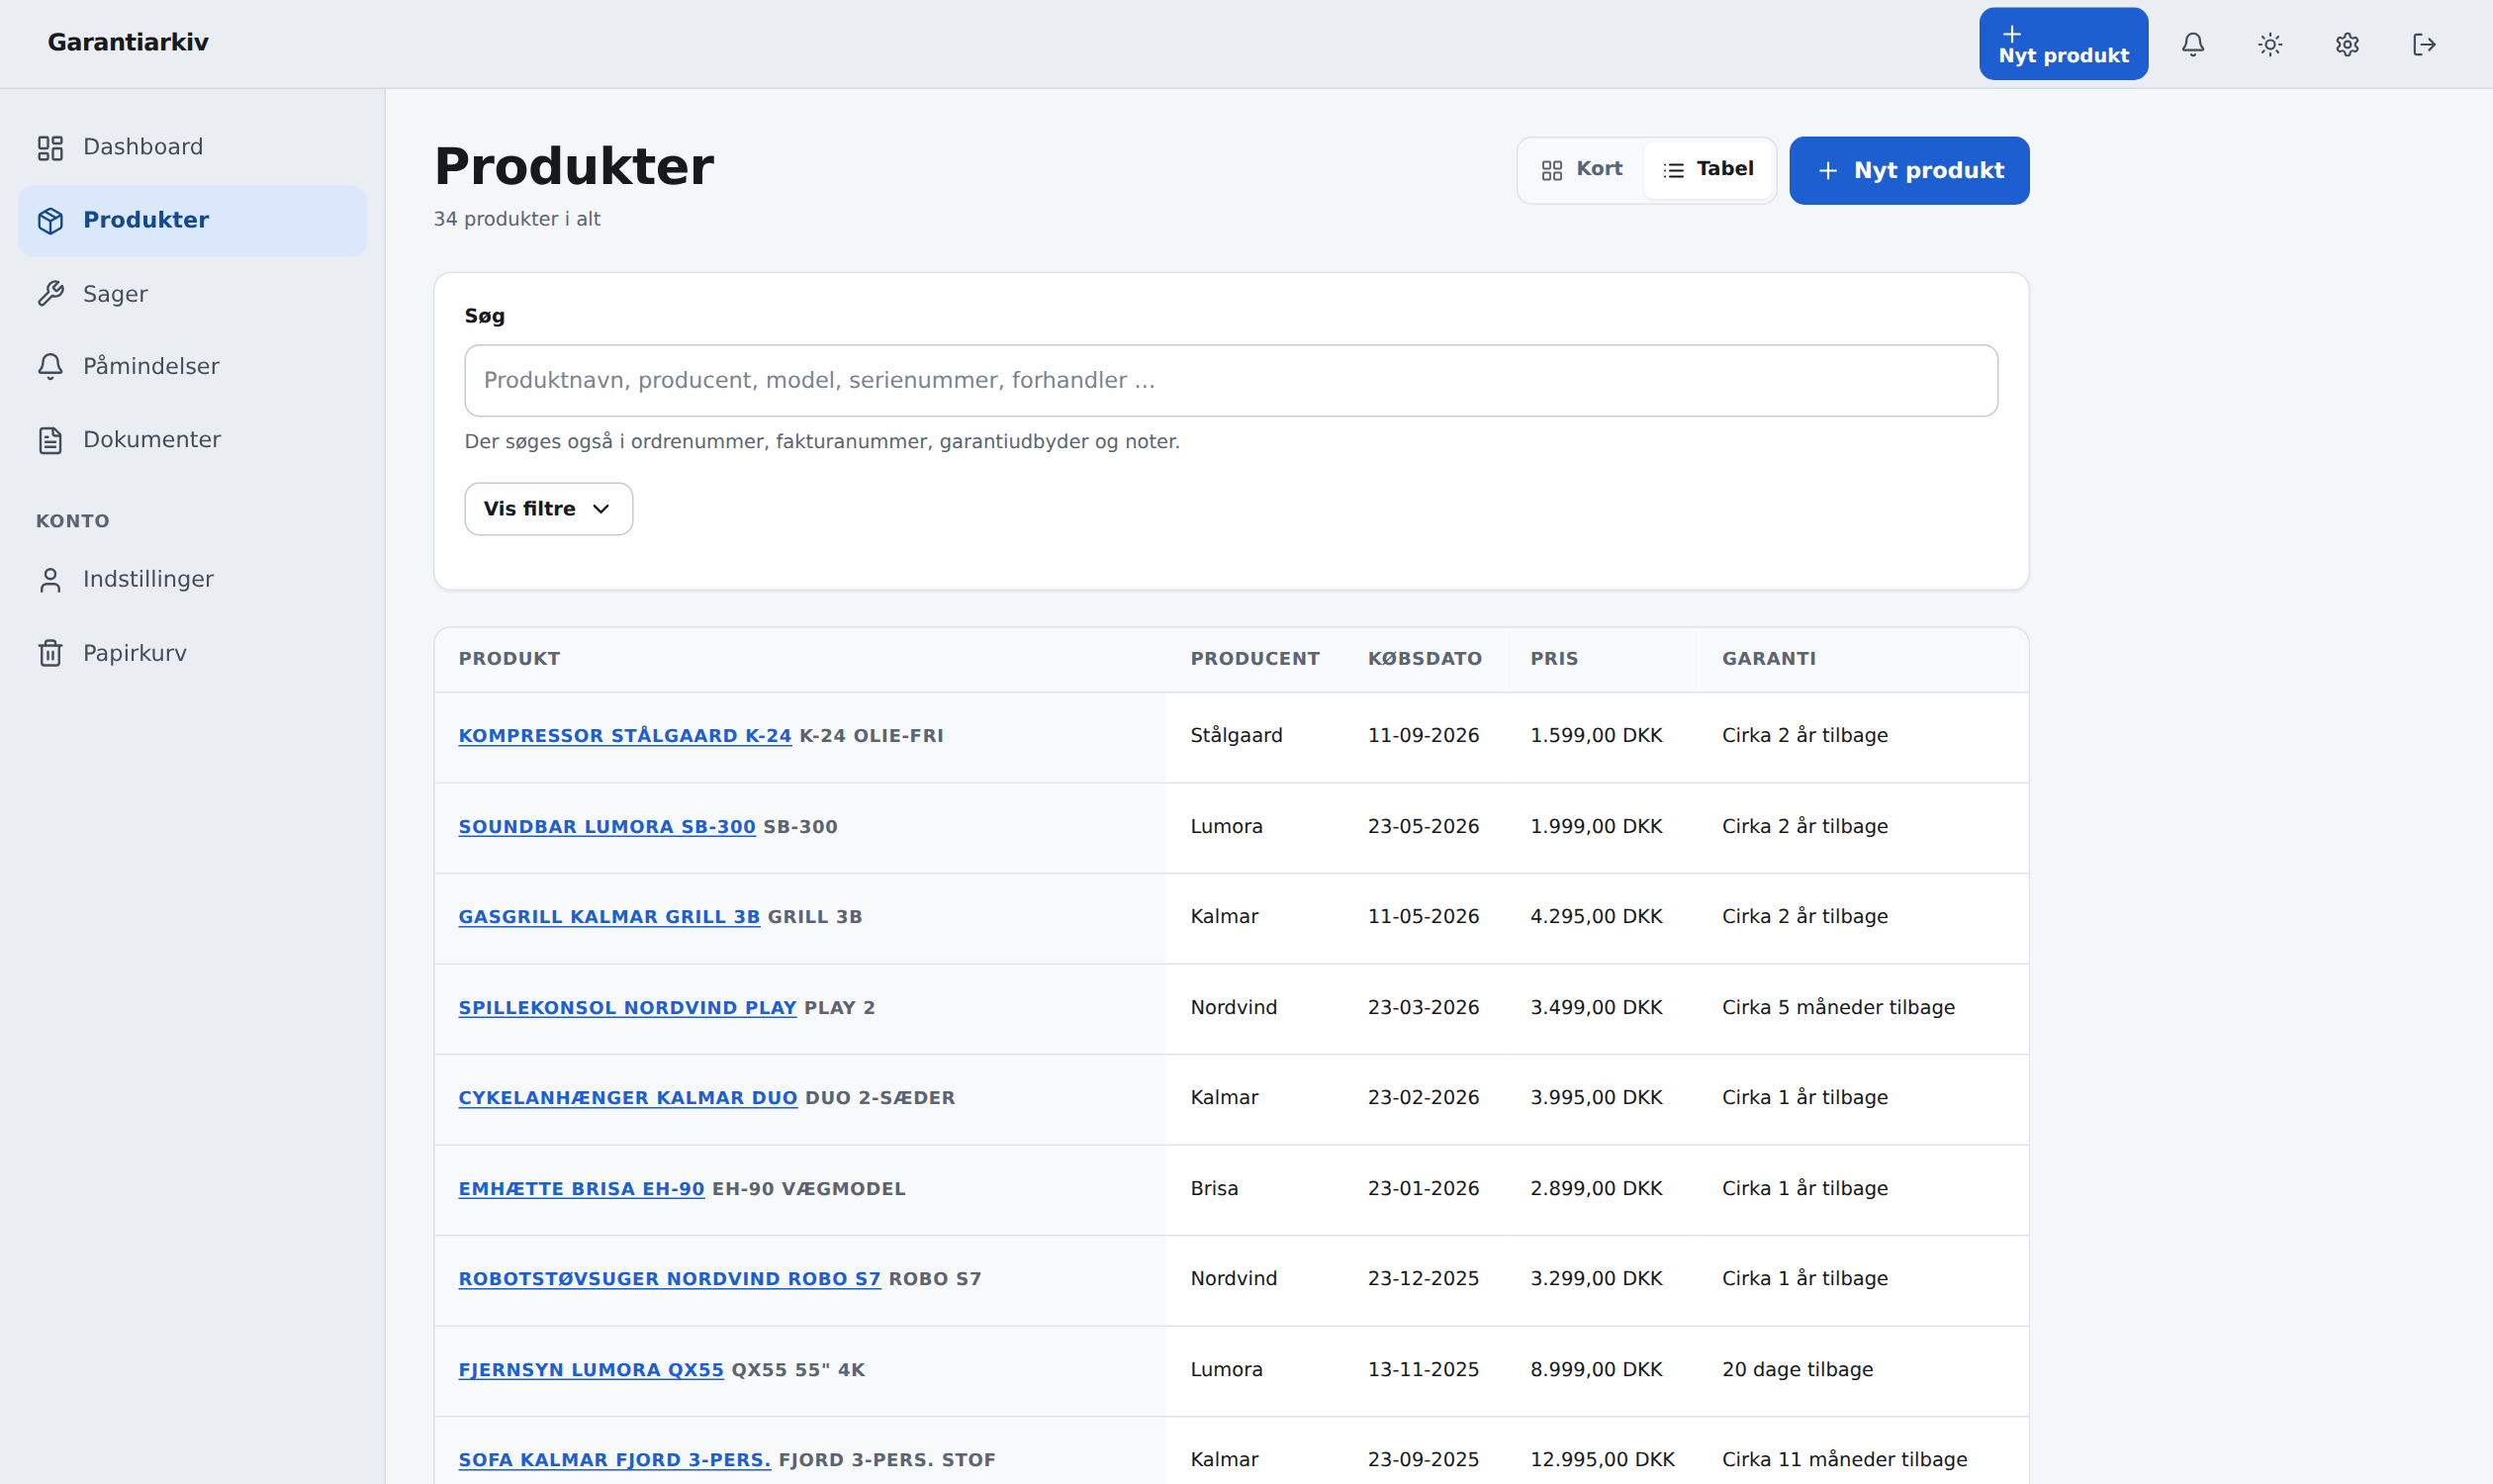Select Produkter in the sidebar

pyautogui.click(x=192, y=221)
